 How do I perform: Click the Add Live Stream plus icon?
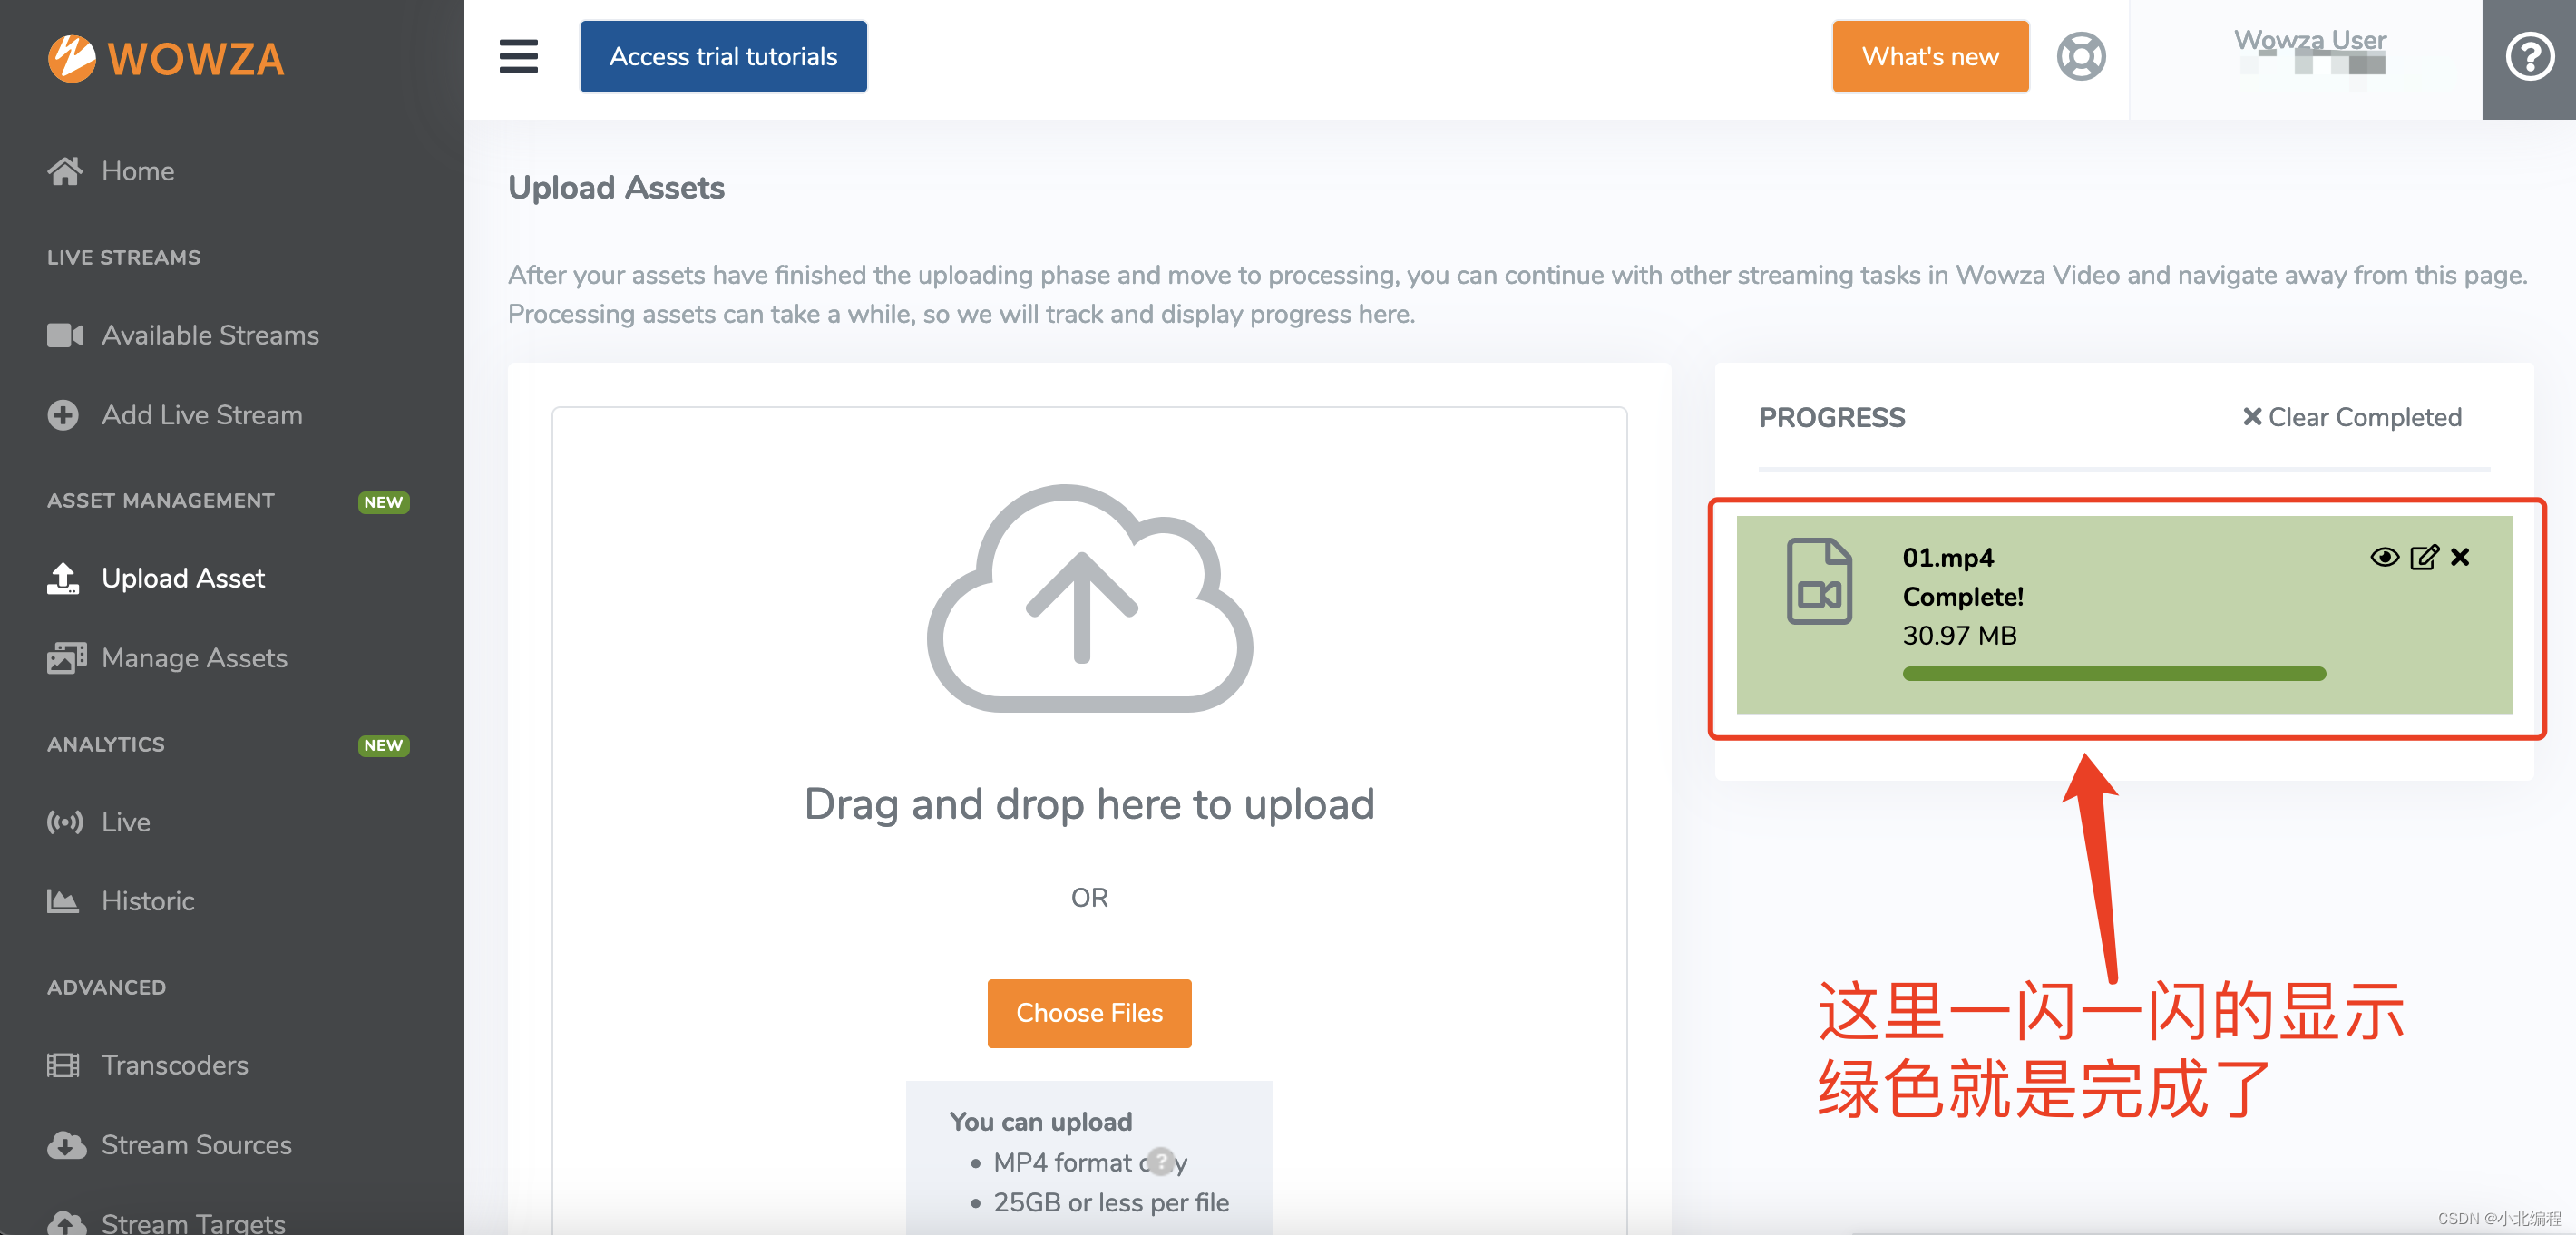pos(63,415)
